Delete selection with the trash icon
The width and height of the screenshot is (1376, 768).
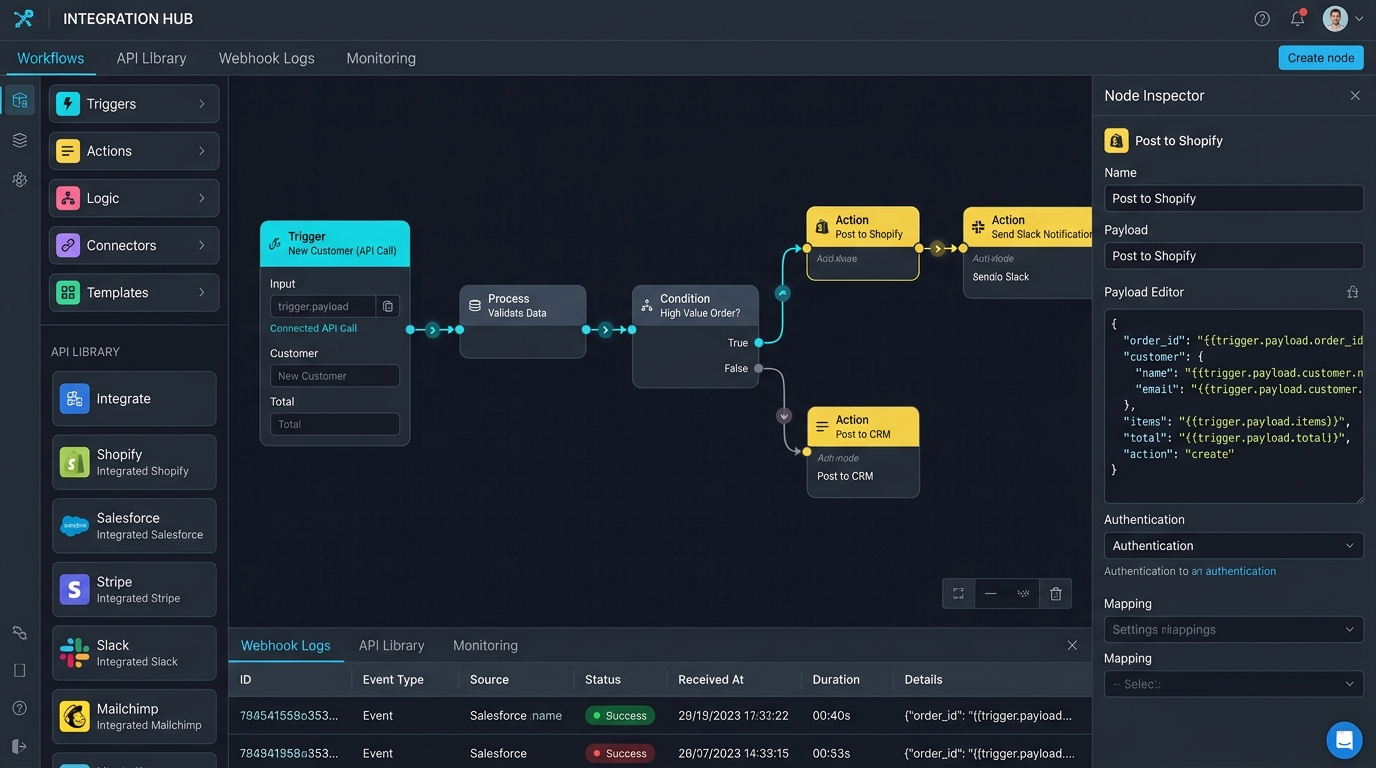(x=1056, y=594)
